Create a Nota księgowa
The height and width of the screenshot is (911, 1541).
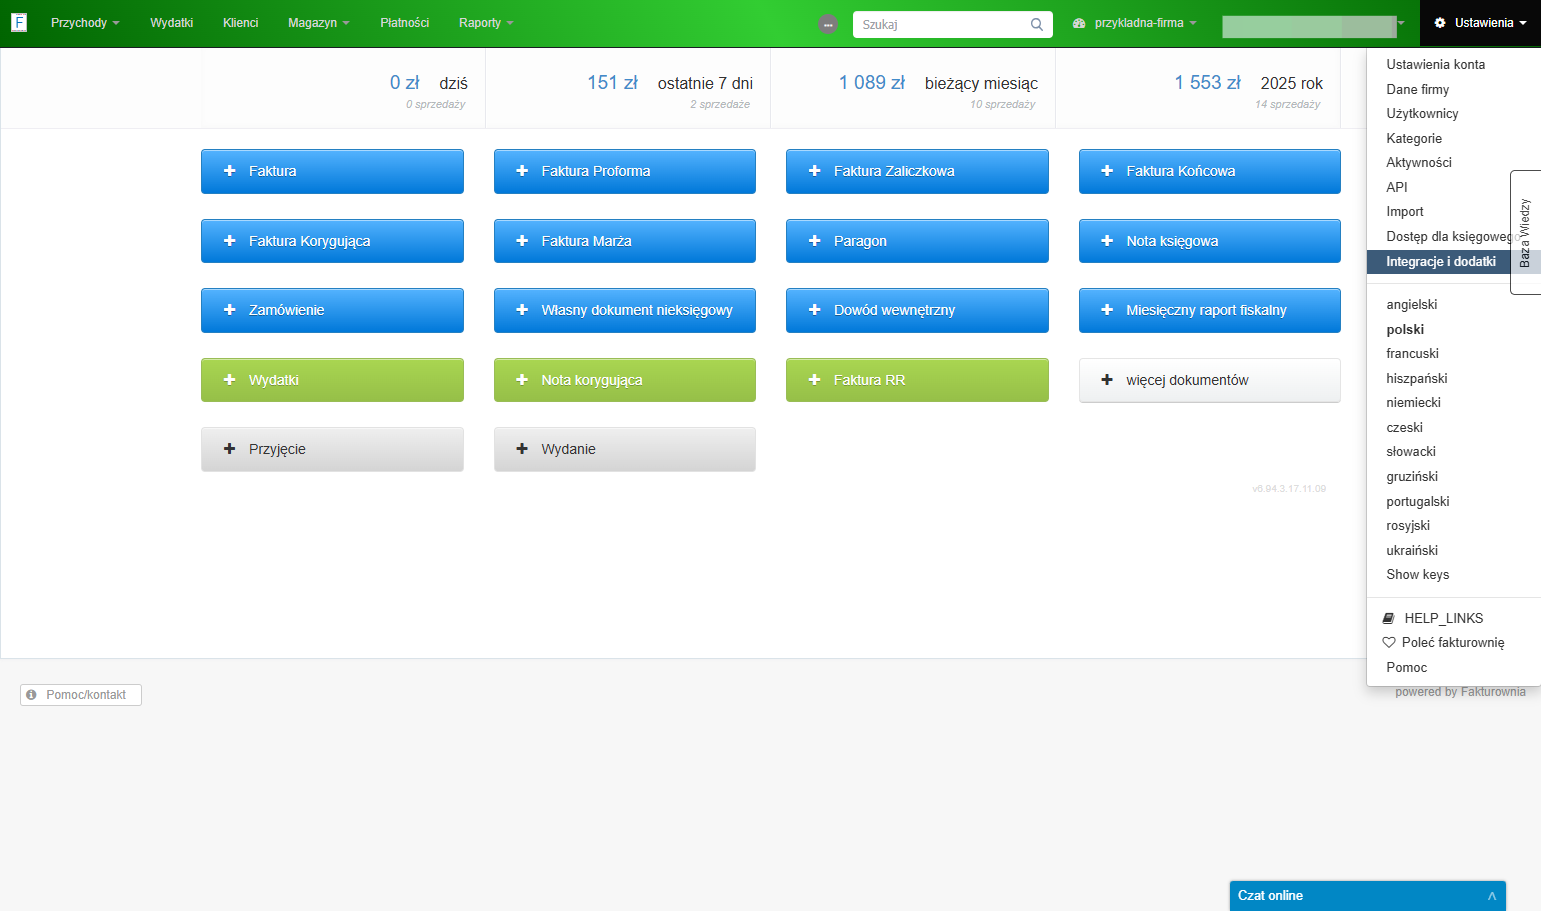tap(1210, 241)
